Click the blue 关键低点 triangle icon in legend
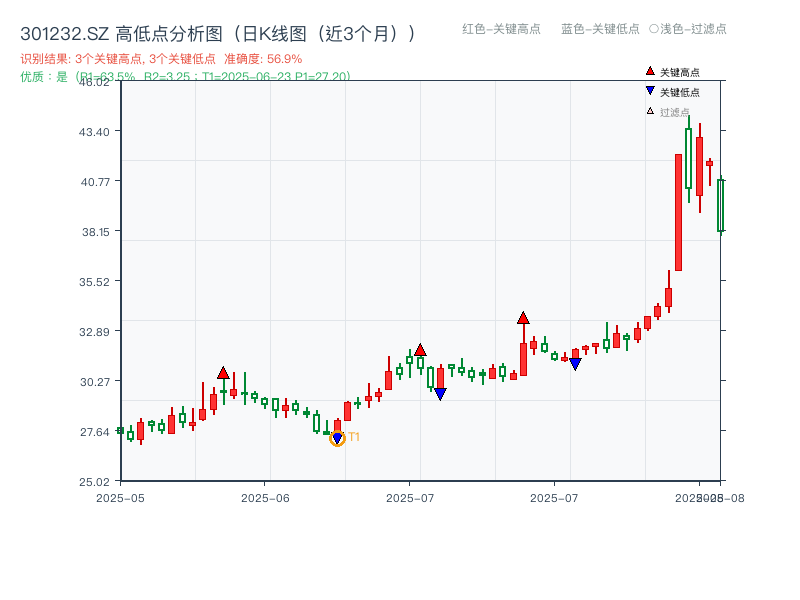 649,91
